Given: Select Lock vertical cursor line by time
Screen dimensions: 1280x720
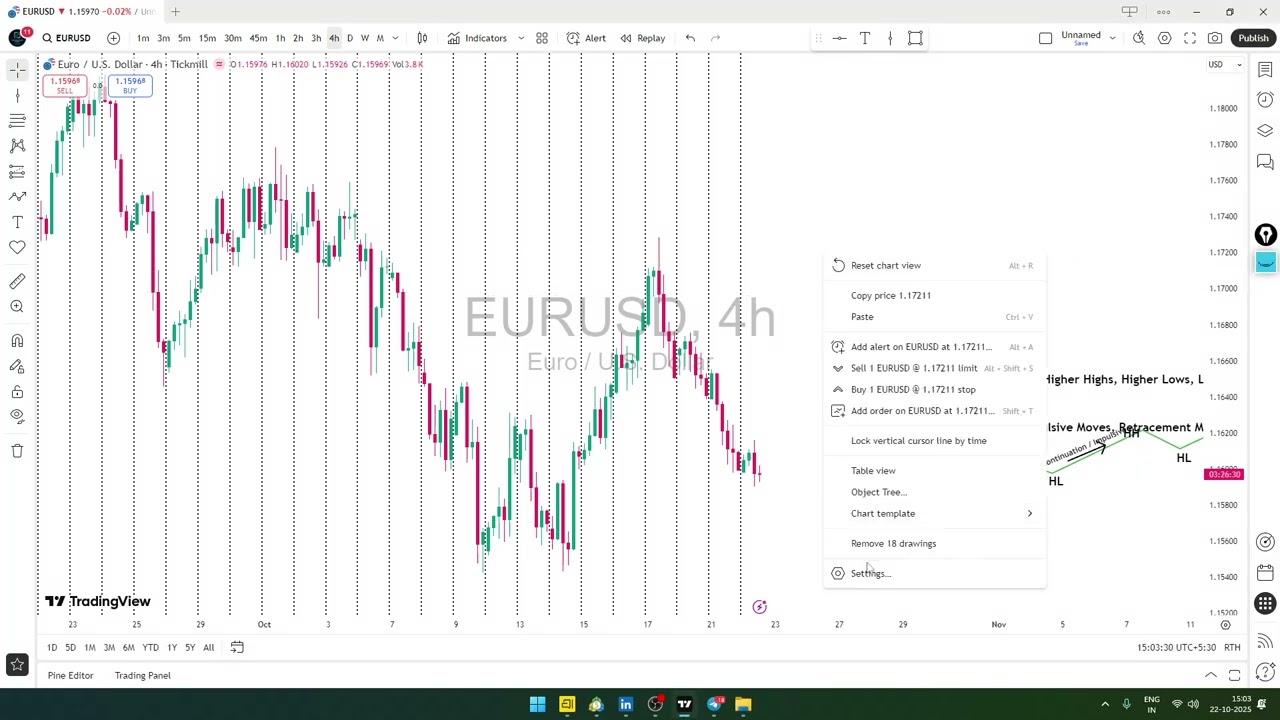Looking at the screenshot, I should coord(935,440).
